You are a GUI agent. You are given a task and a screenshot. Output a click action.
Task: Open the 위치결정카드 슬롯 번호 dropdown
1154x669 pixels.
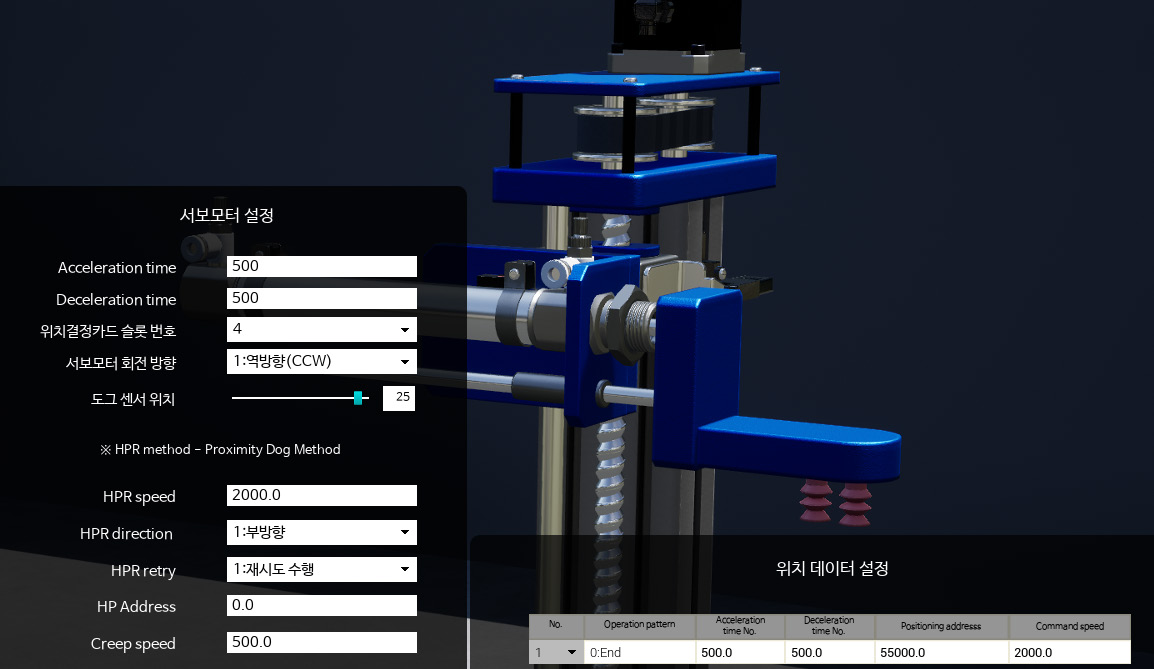coord(321,329)
